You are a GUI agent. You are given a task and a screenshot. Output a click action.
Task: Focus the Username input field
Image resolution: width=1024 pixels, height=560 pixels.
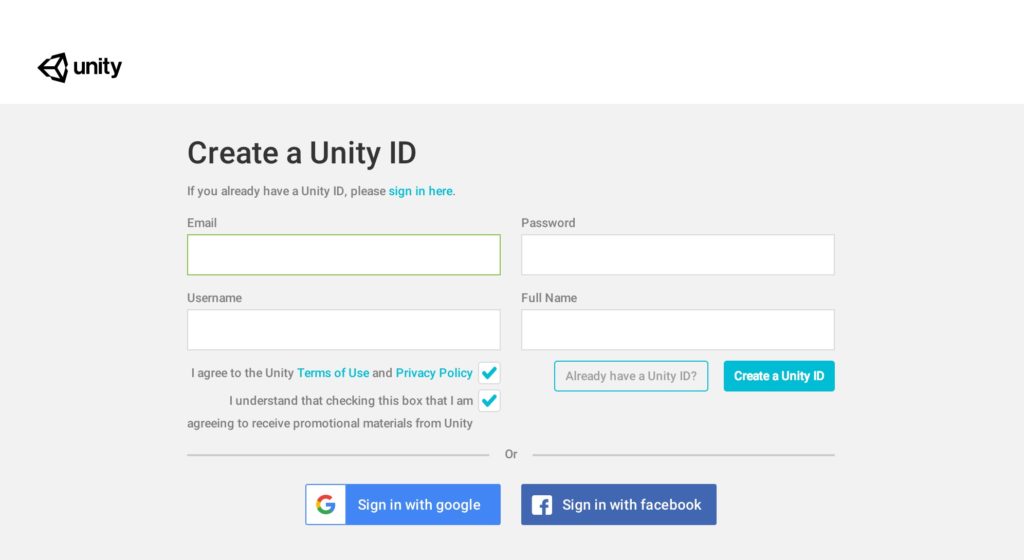point(344,330)
